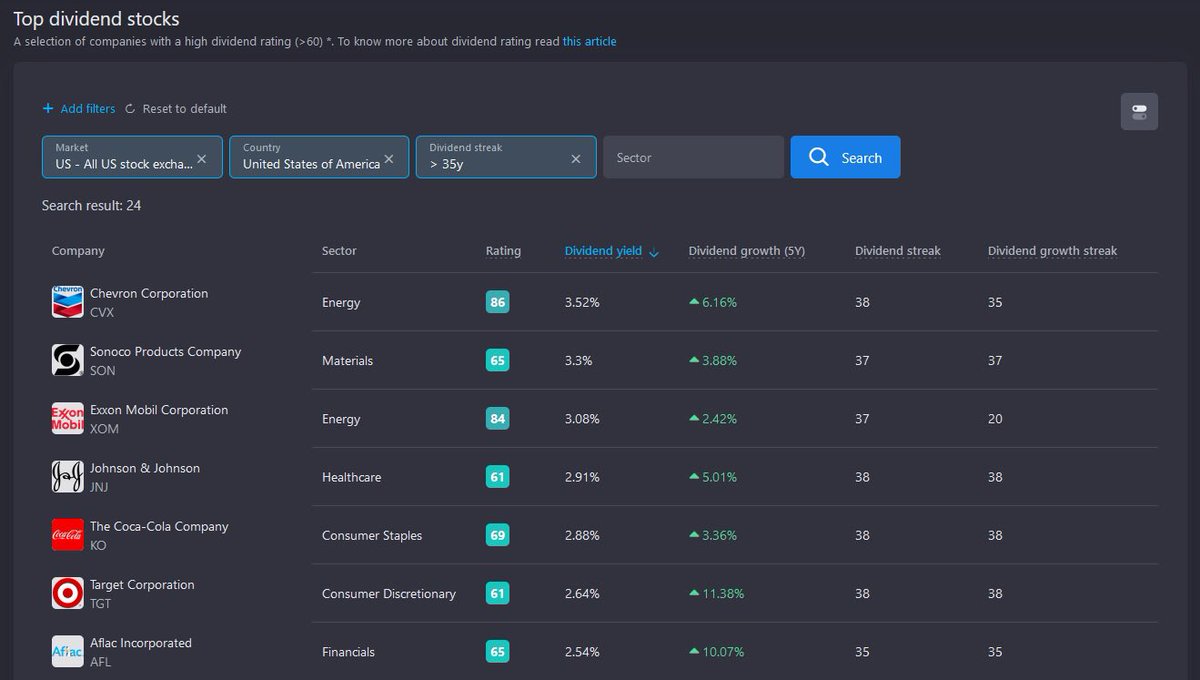Open The Coca-Cola Company name
The height and width of the screenshot is (680, 1200).
[159, 526]
